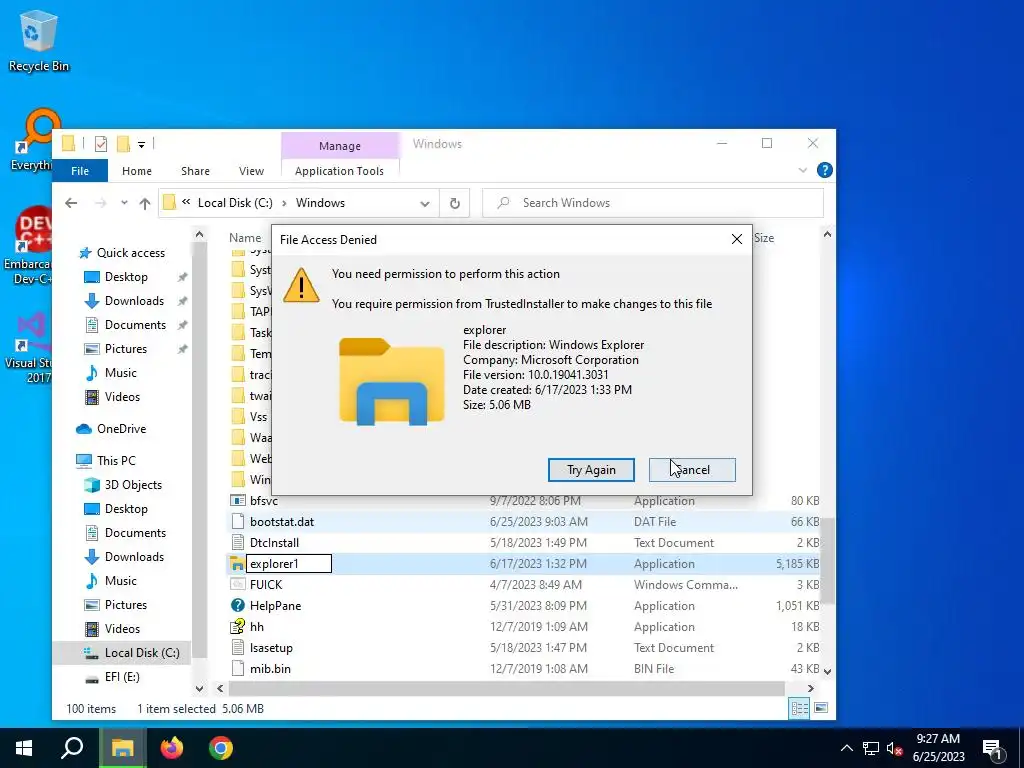1024x768 pixels.
Task: Open Customize Quick Access Toolbar dropdown
Action: (x=141, y=144)
